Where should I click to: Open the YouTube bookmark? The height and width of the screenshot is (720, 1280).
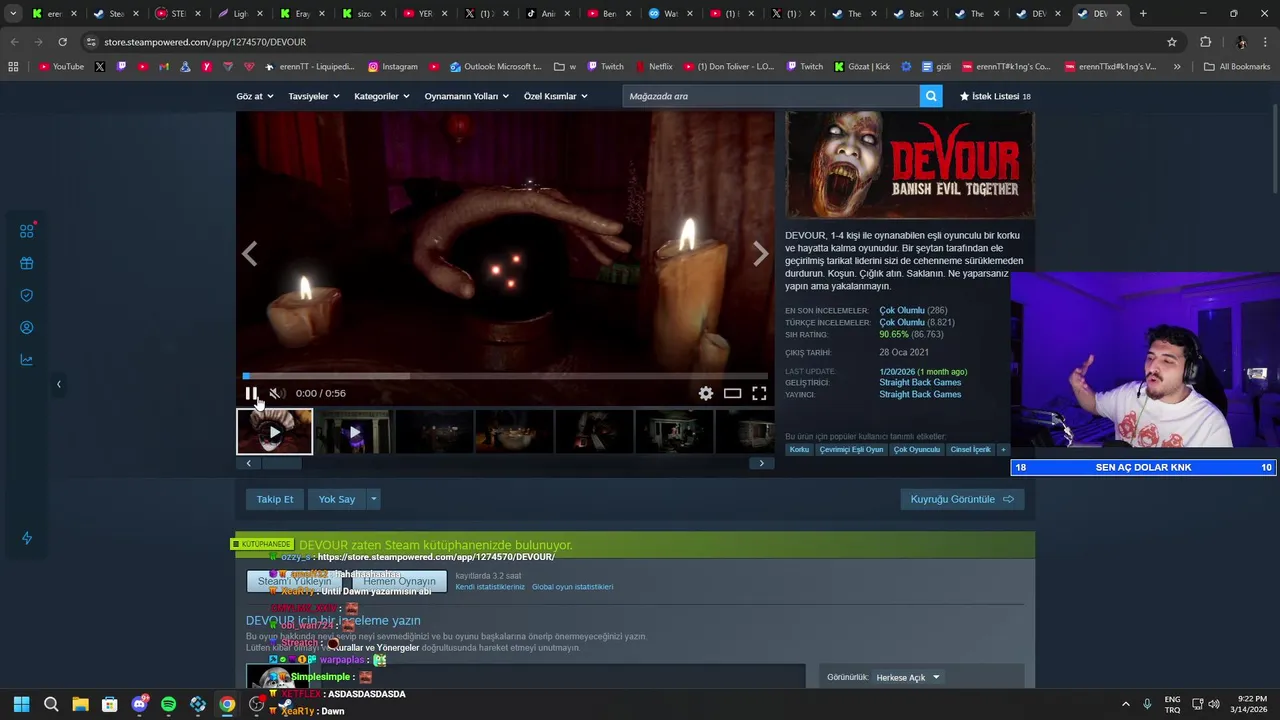click(62, 66)
